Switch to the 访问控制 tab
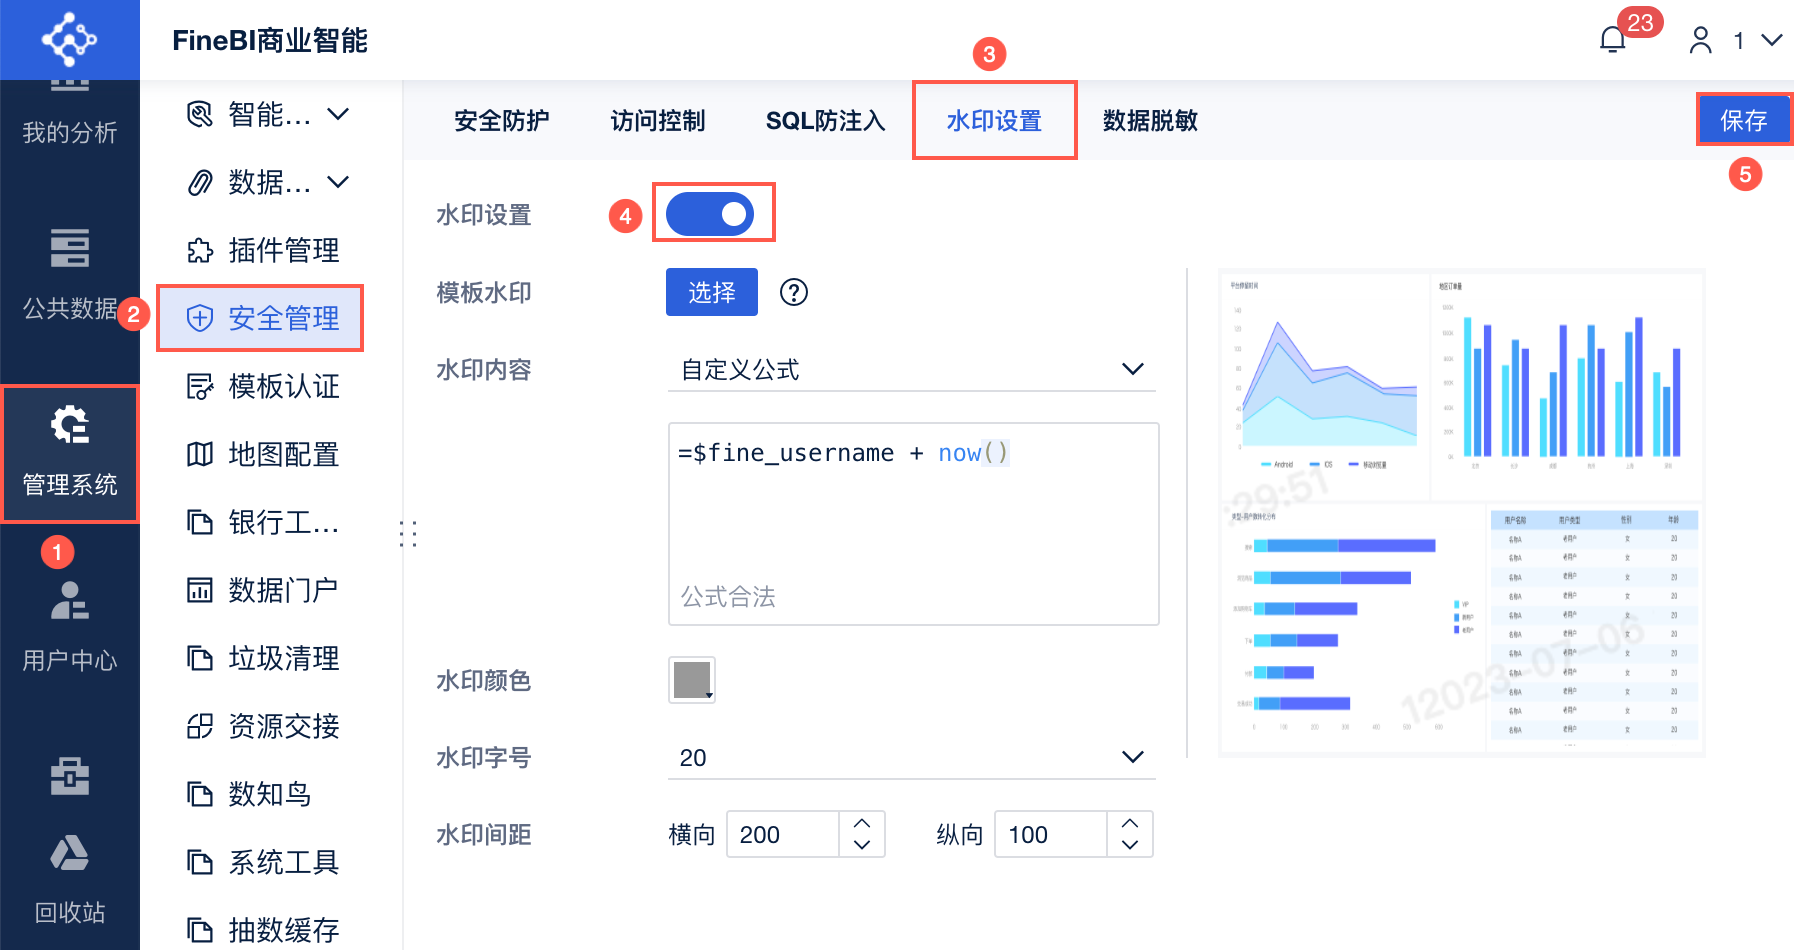The width and height of the screenshot is (1794, 950). (658, 121)
